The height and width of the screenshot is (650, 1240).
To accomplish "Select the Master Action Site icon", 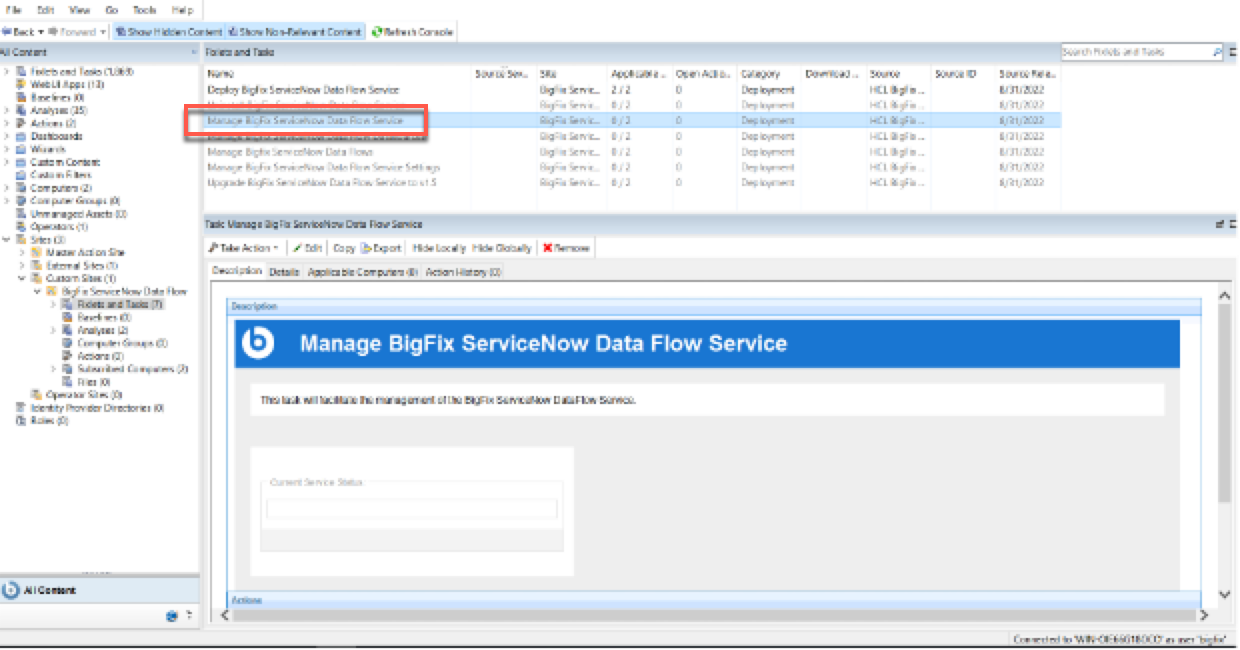I will [x=37, y=253].
